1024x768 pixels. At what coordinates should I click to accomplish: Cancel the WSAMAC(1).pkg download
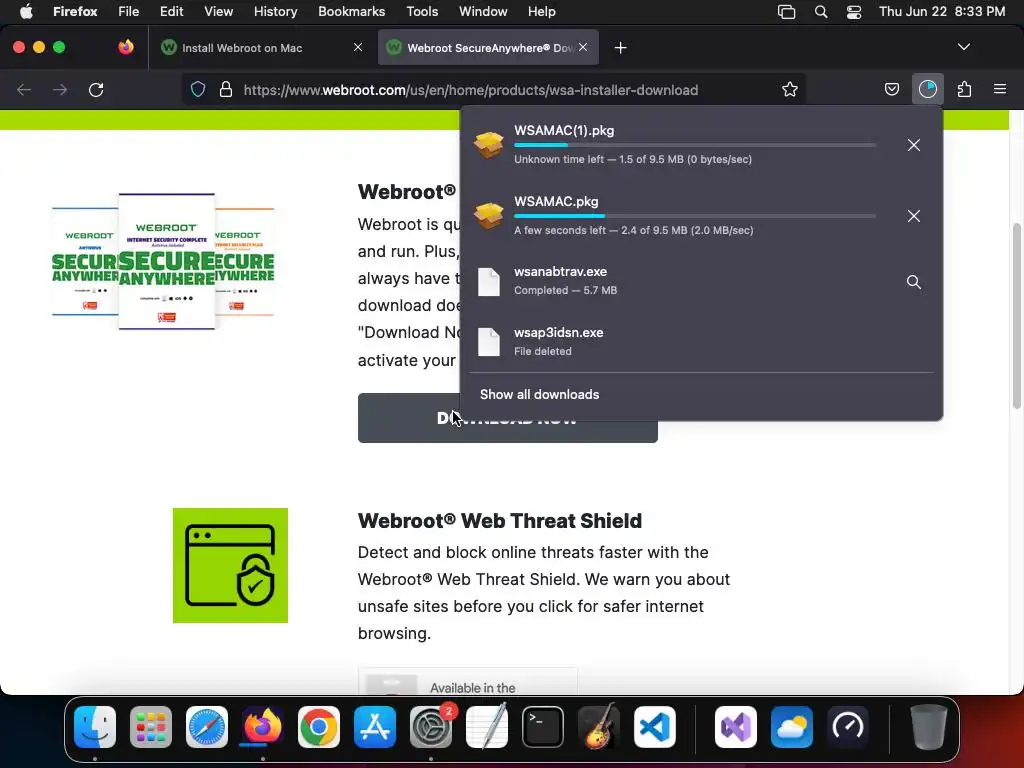(914, 145)
